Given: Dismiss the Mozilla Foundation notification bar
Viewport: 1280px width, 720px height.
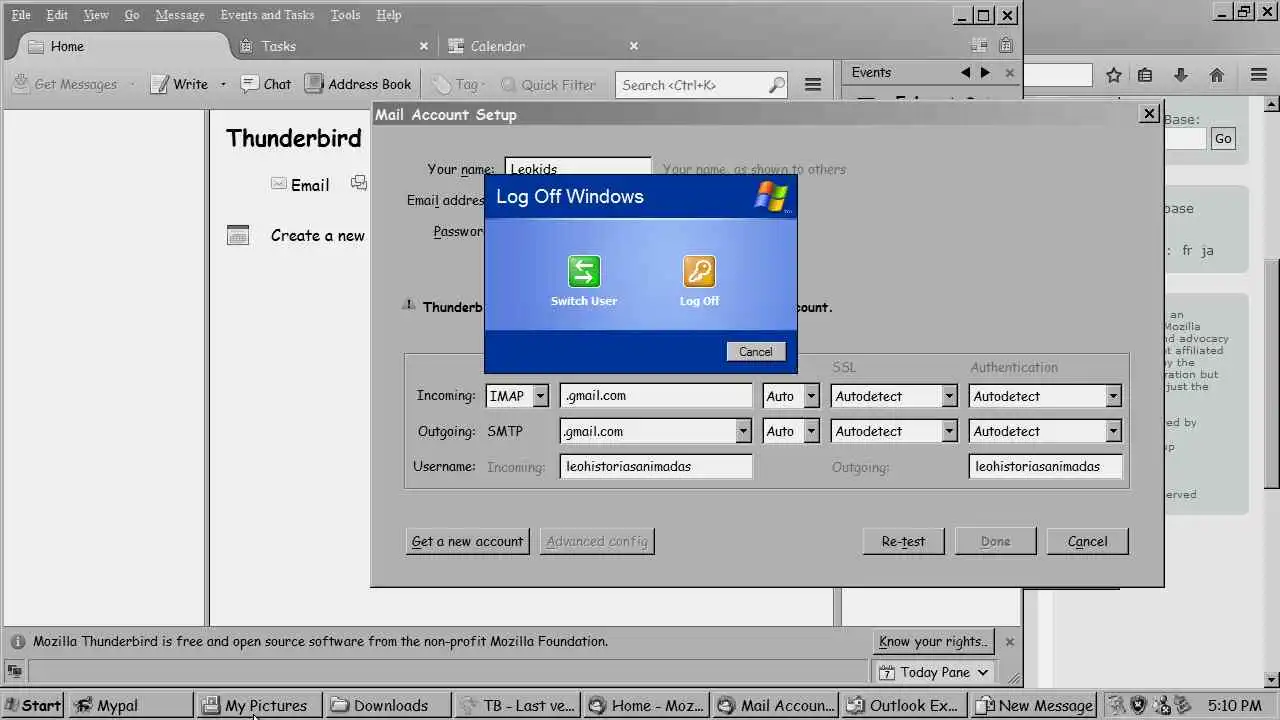Looking at the screenshot, I should click(x=1009, y=642).
